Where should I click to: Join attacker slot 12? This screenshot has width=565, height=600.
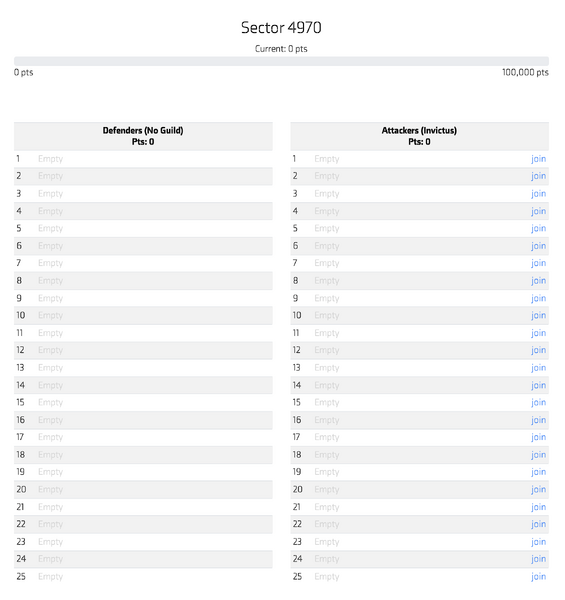pyautogui.click(x=538, y=350)
